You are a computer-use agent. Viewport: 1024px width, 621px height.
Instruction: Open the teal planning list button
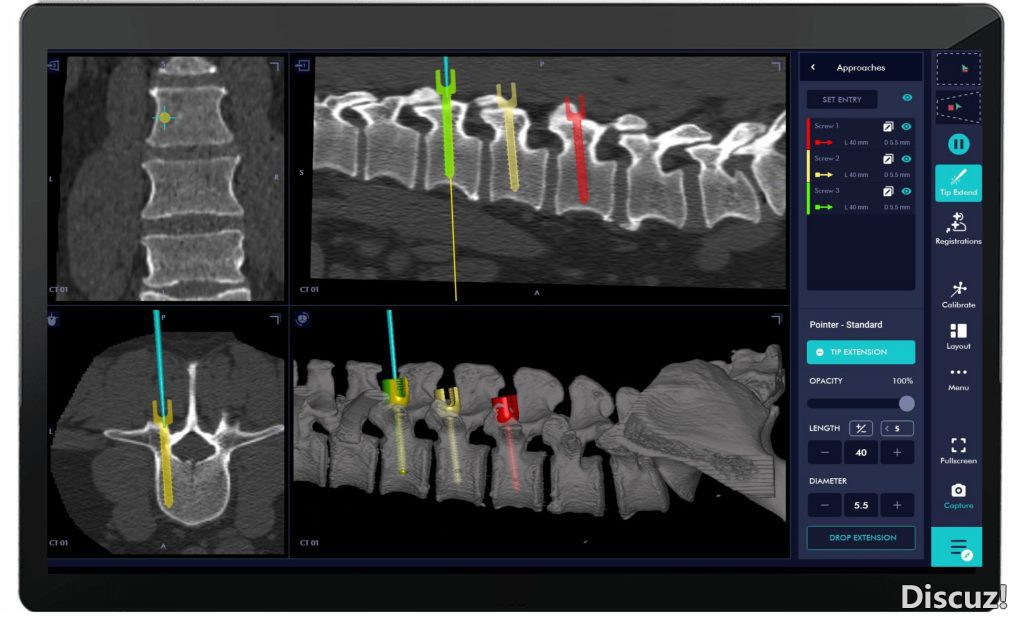tap(957, 547)
